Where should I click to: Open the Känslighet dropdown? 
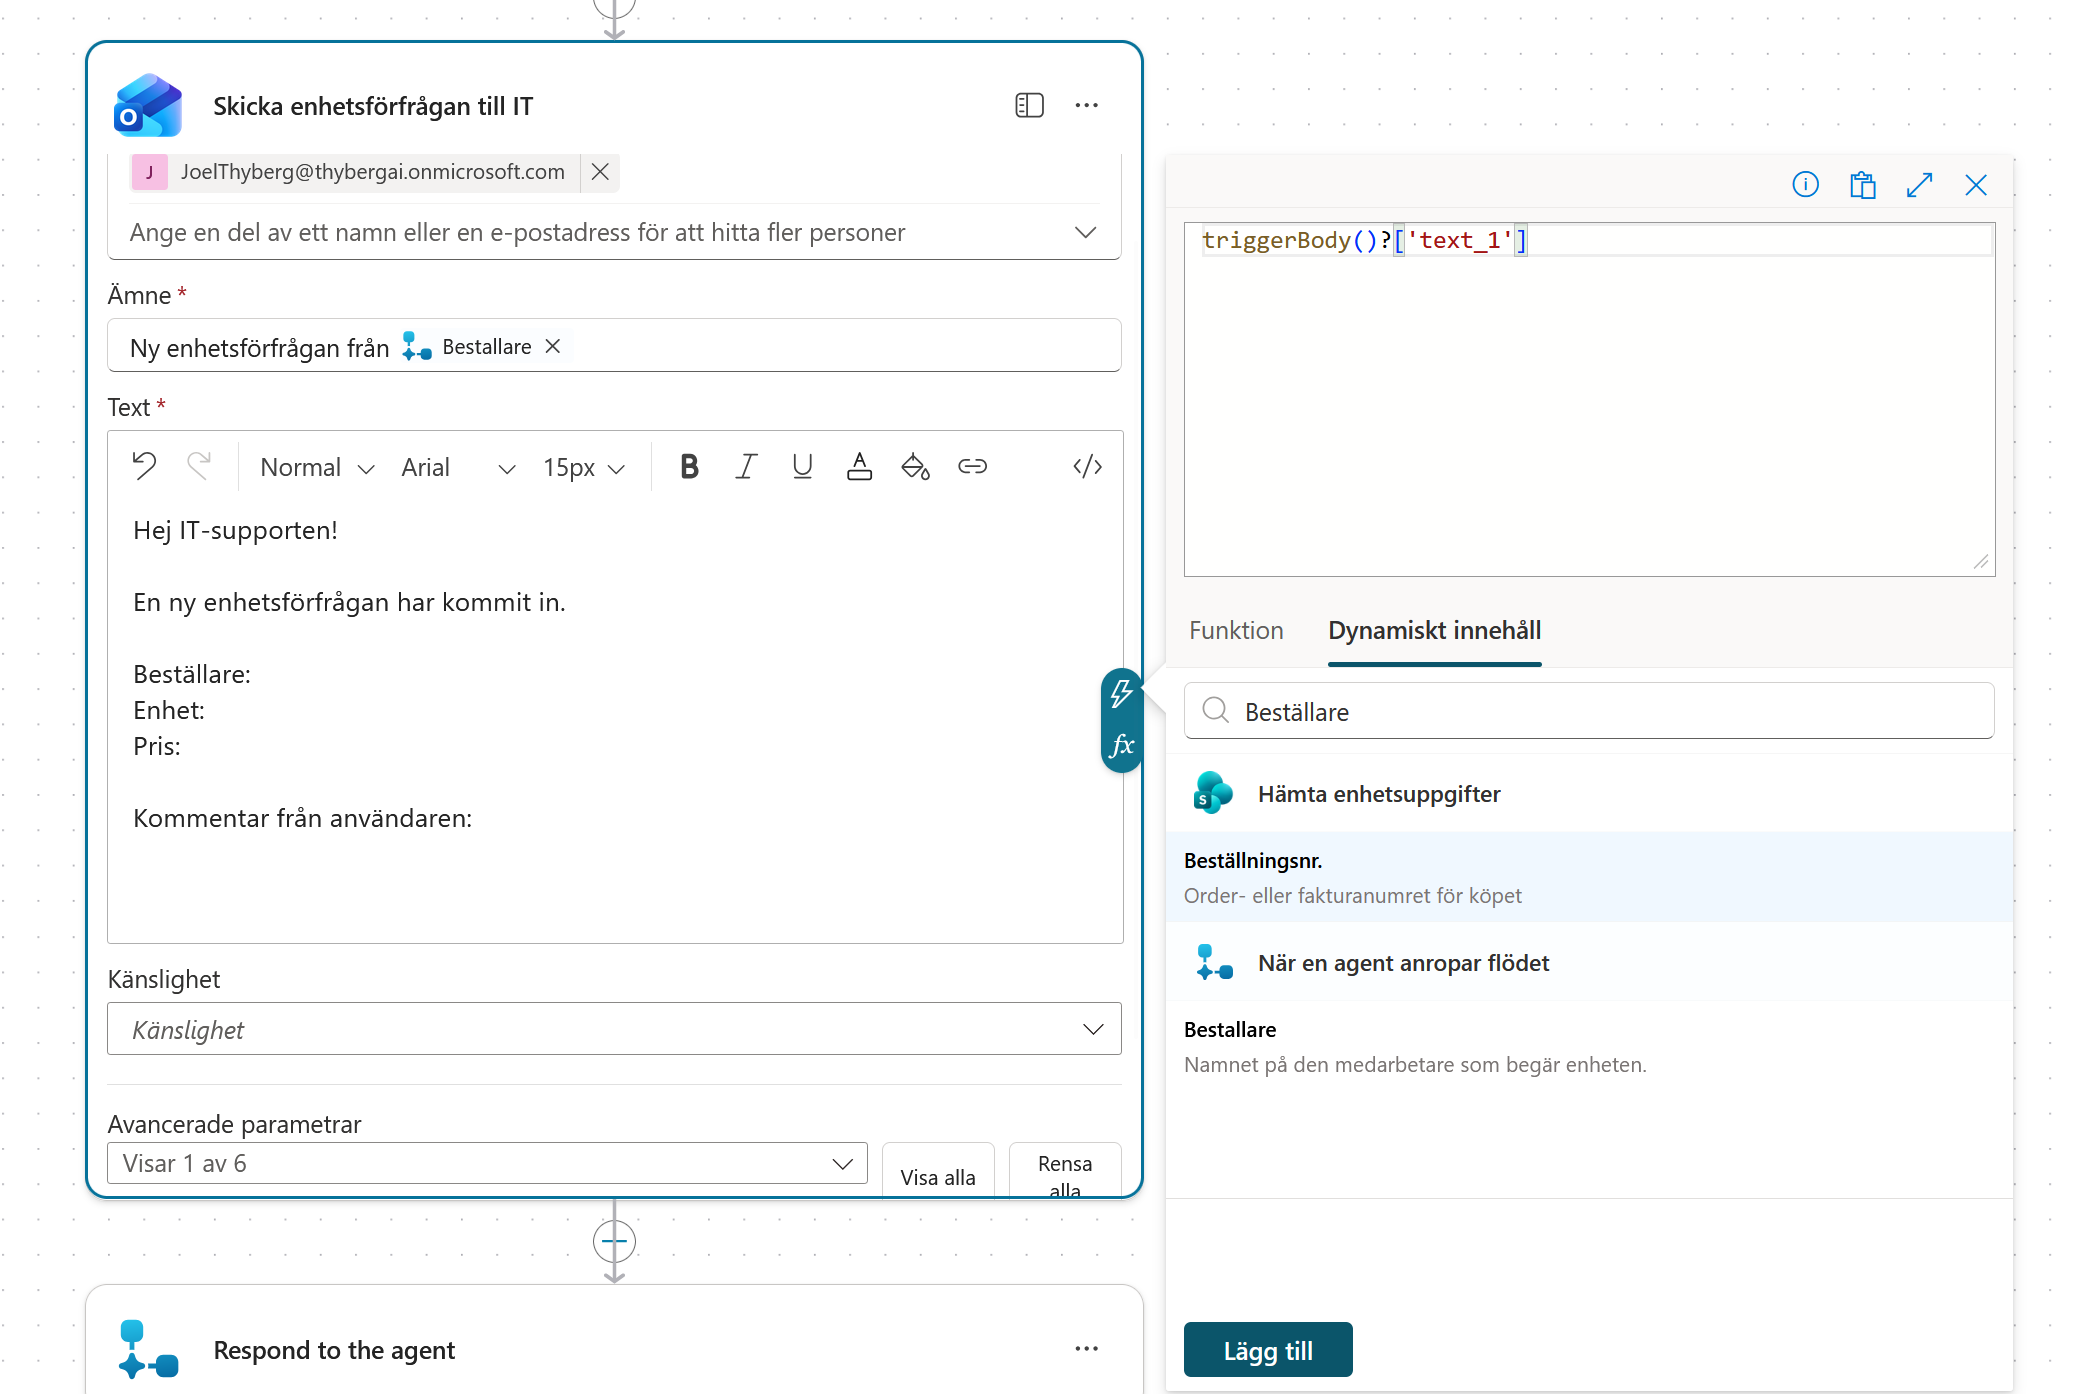[x=614, y=1029]
